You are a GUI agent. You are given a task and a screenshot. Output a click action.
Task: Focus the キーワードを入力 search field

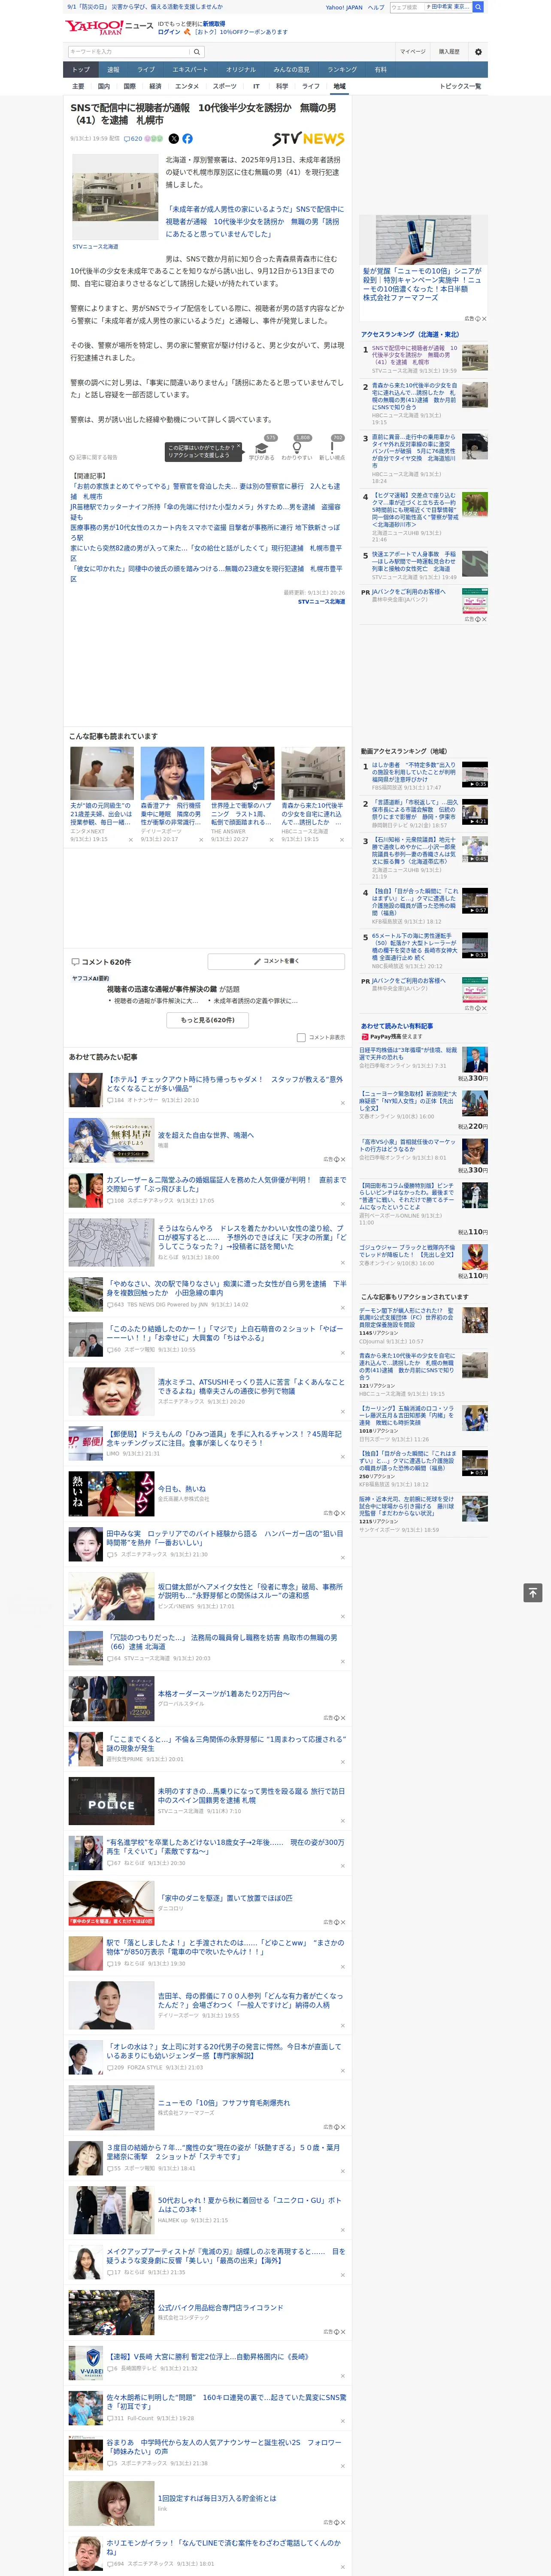pyautogui.click(x=129, y=52)
